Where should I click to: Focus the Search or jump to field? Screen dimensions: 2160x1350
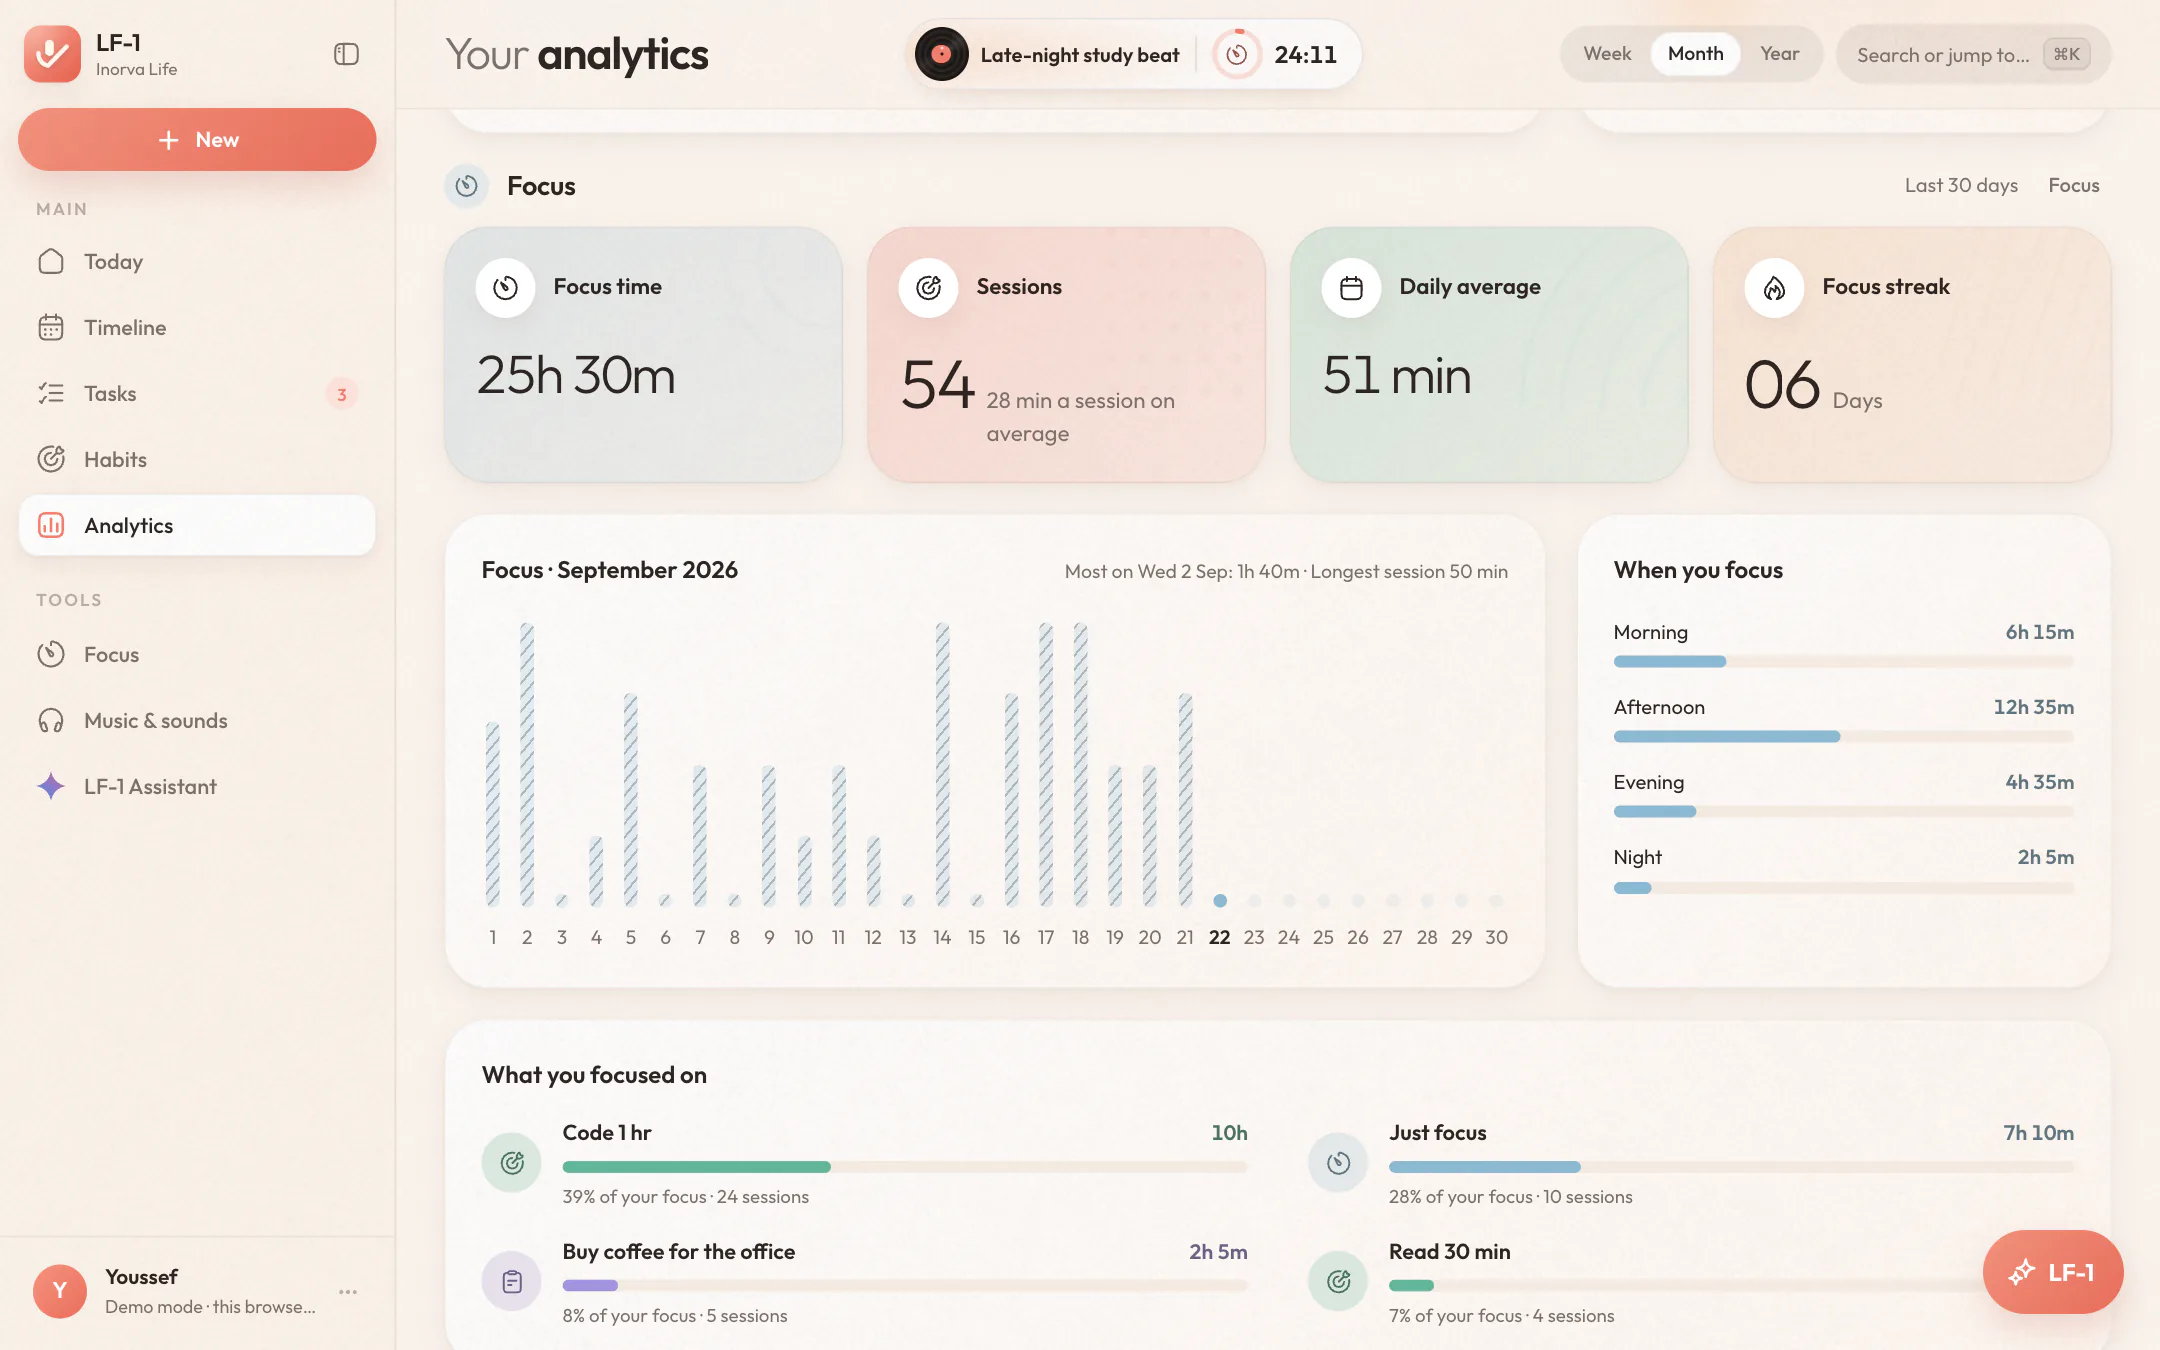[x=1973, y=54]
